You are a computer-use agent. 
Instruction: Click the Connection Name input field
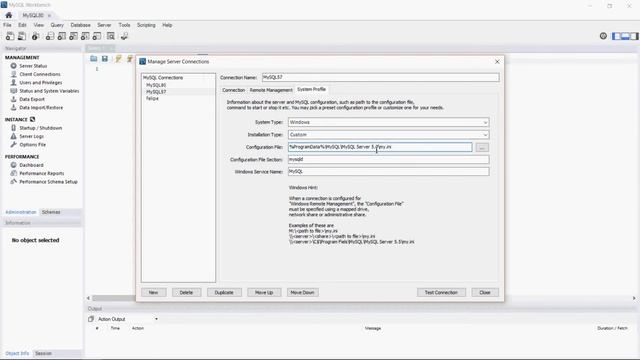[x=380, y=77]
